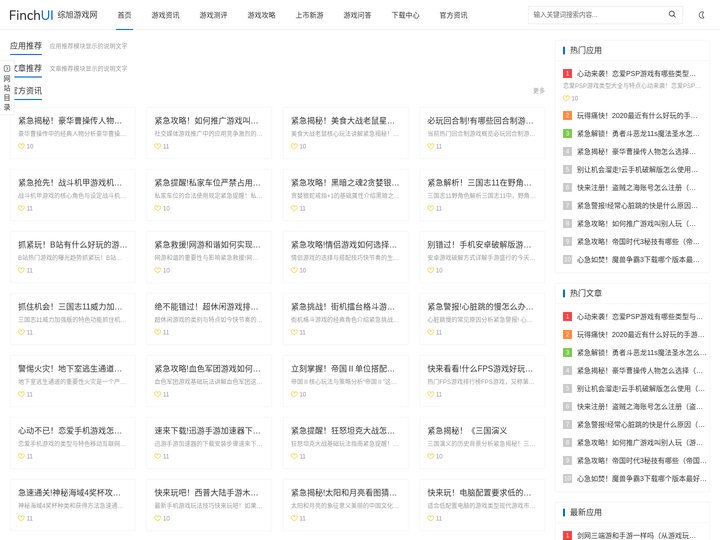Focus the keyword search input field
The image size is (720, 540).
point(597,15)
